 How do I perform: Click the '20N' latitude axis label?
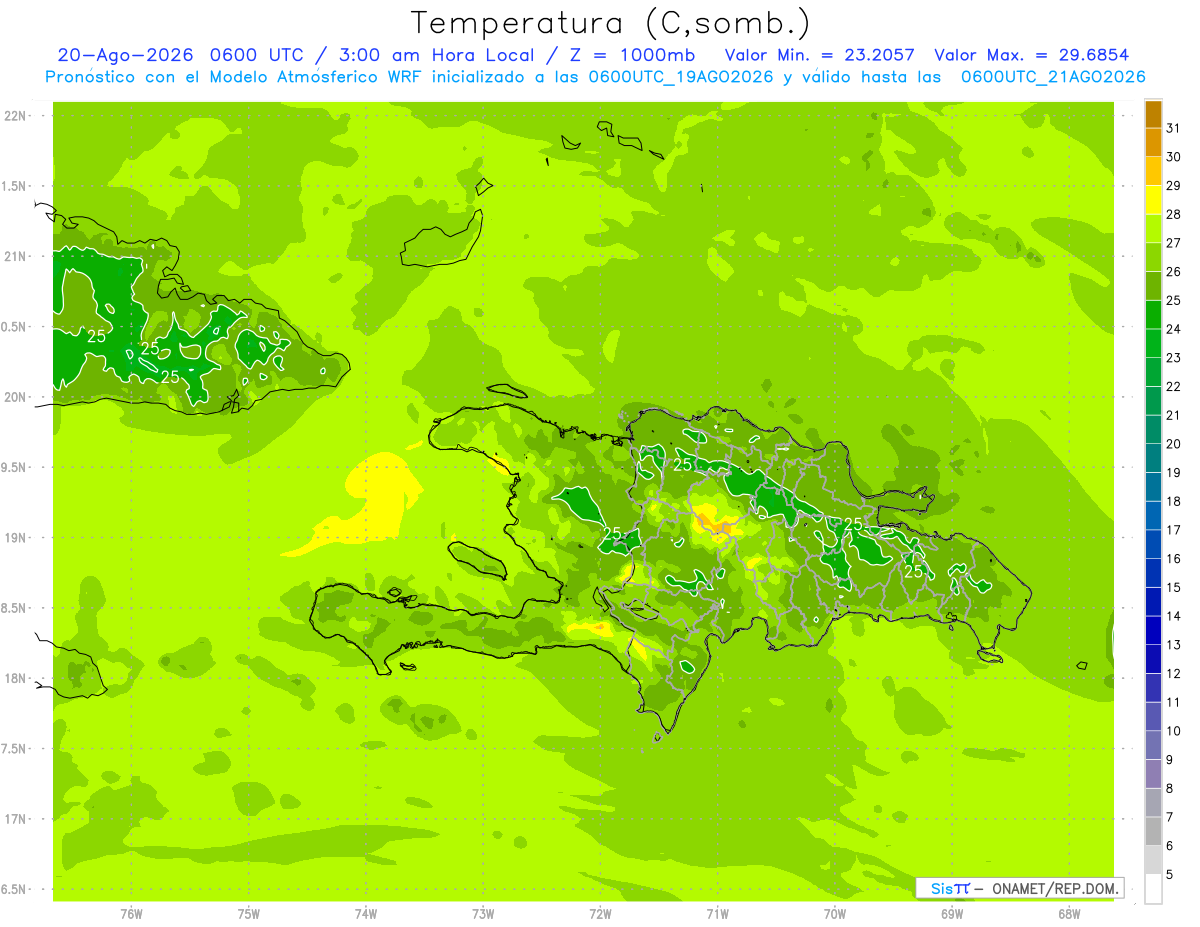point(15,397)
